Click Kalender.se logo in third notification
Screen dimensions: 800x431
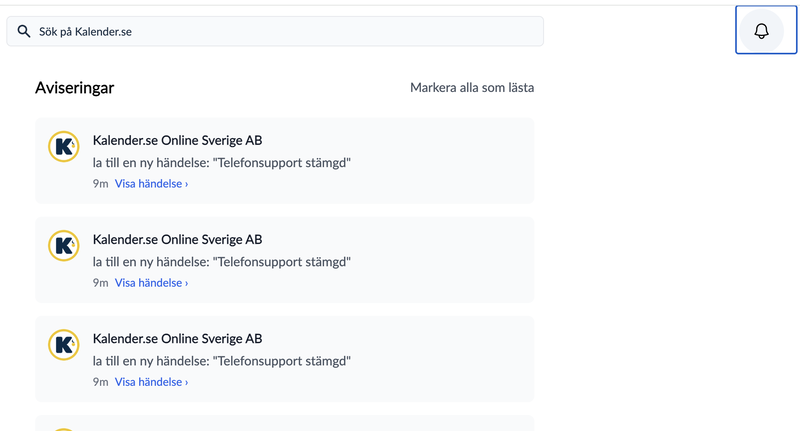[x=64, y=344]
